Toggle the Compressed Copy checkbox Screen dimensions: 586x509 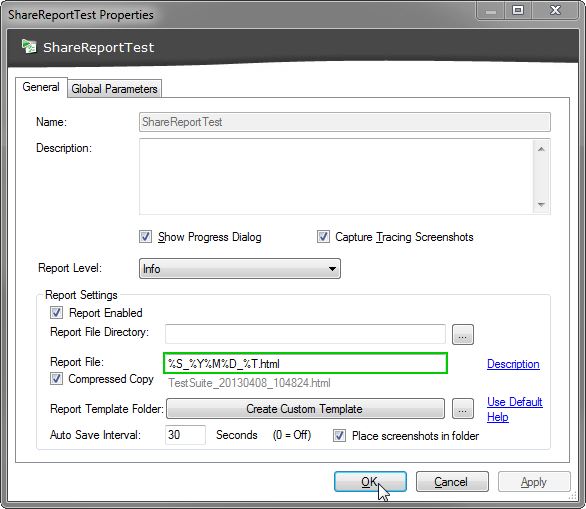(x=56, y=379)
